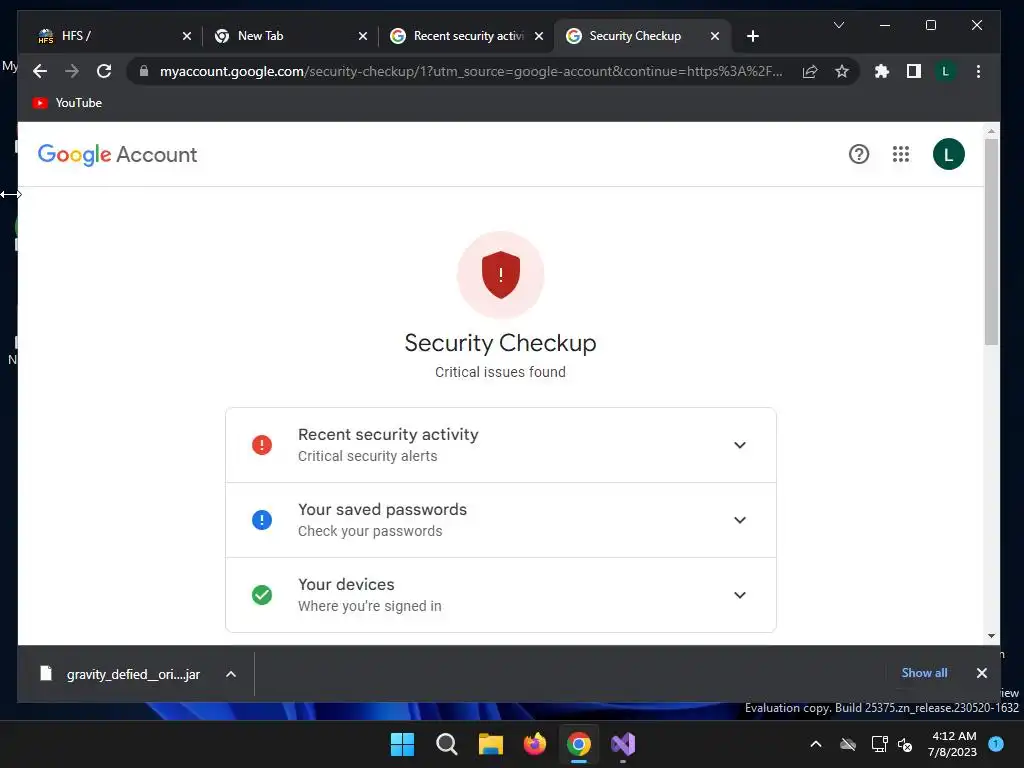This screenshot has height=768, width=1024.
Task: Click red alert icon for security activity
Action: (x=262, y=445)
